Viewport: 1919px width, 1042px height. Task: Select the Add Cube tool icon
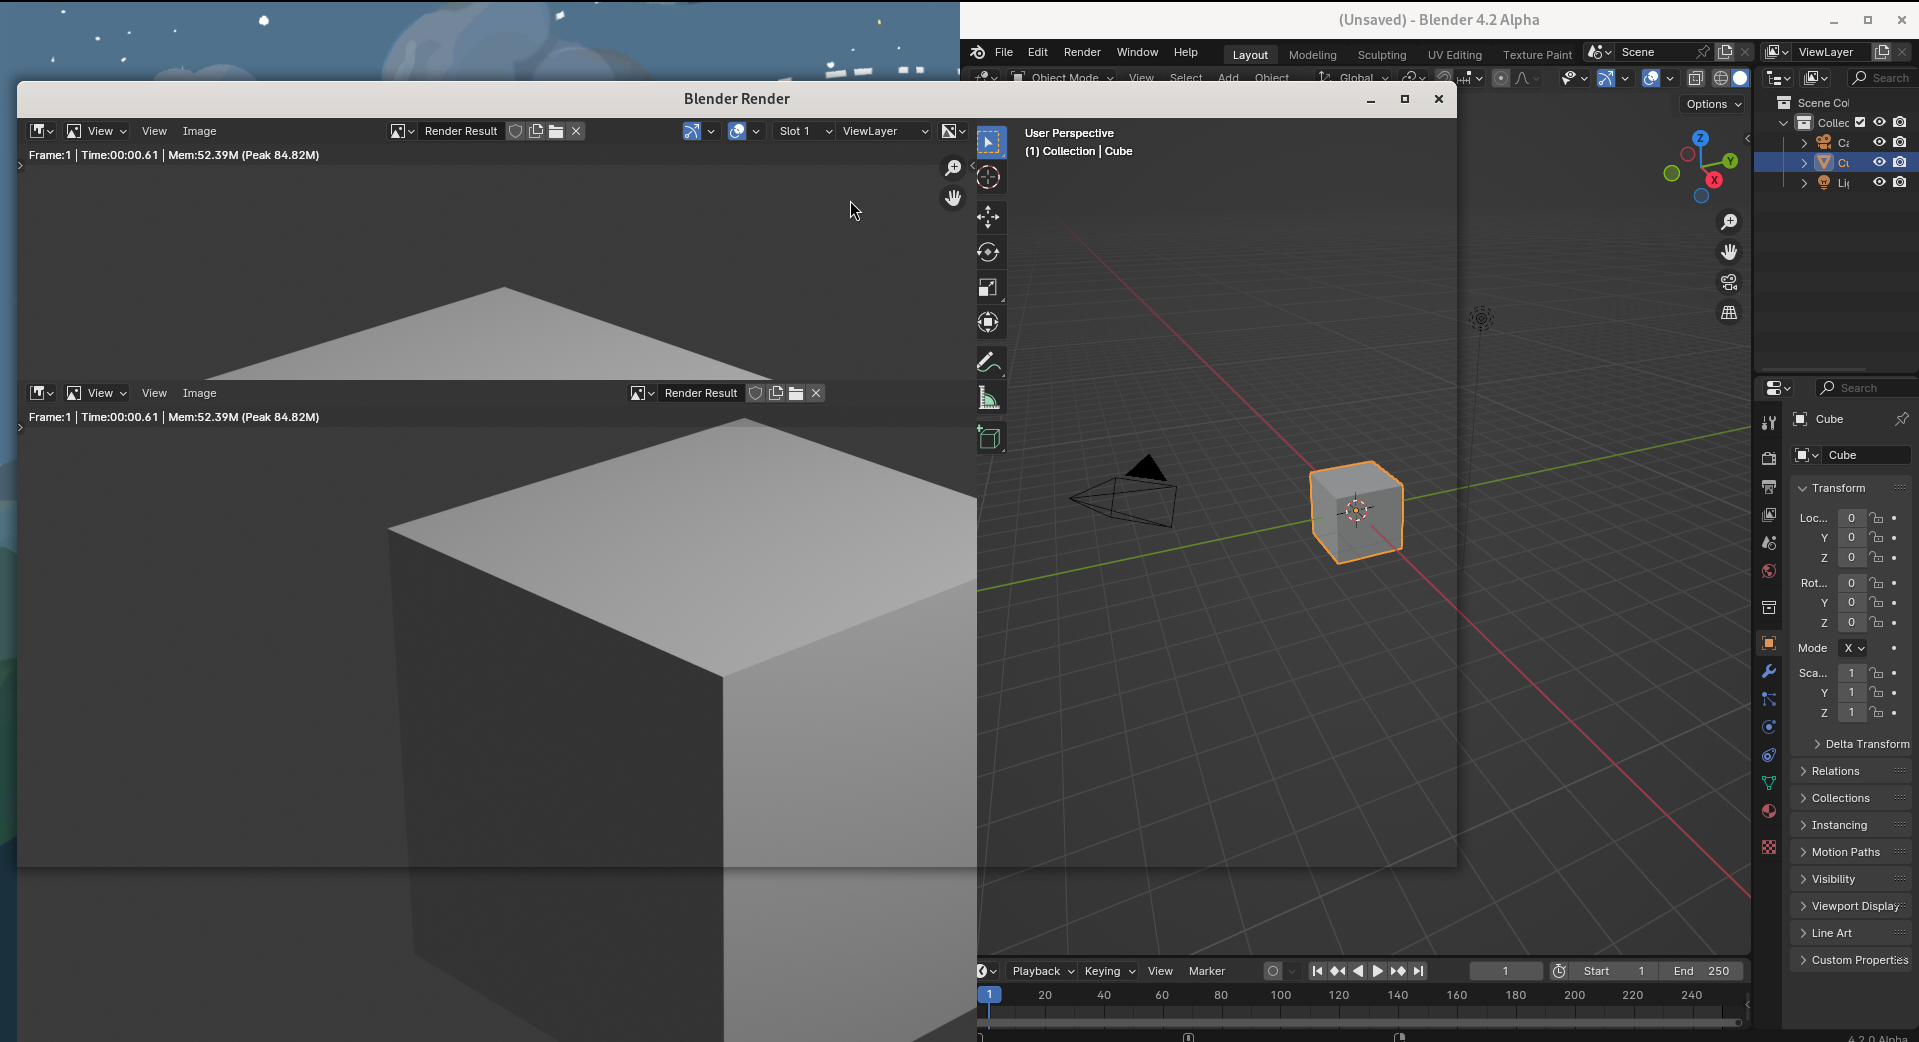click(x=988, y=438)
